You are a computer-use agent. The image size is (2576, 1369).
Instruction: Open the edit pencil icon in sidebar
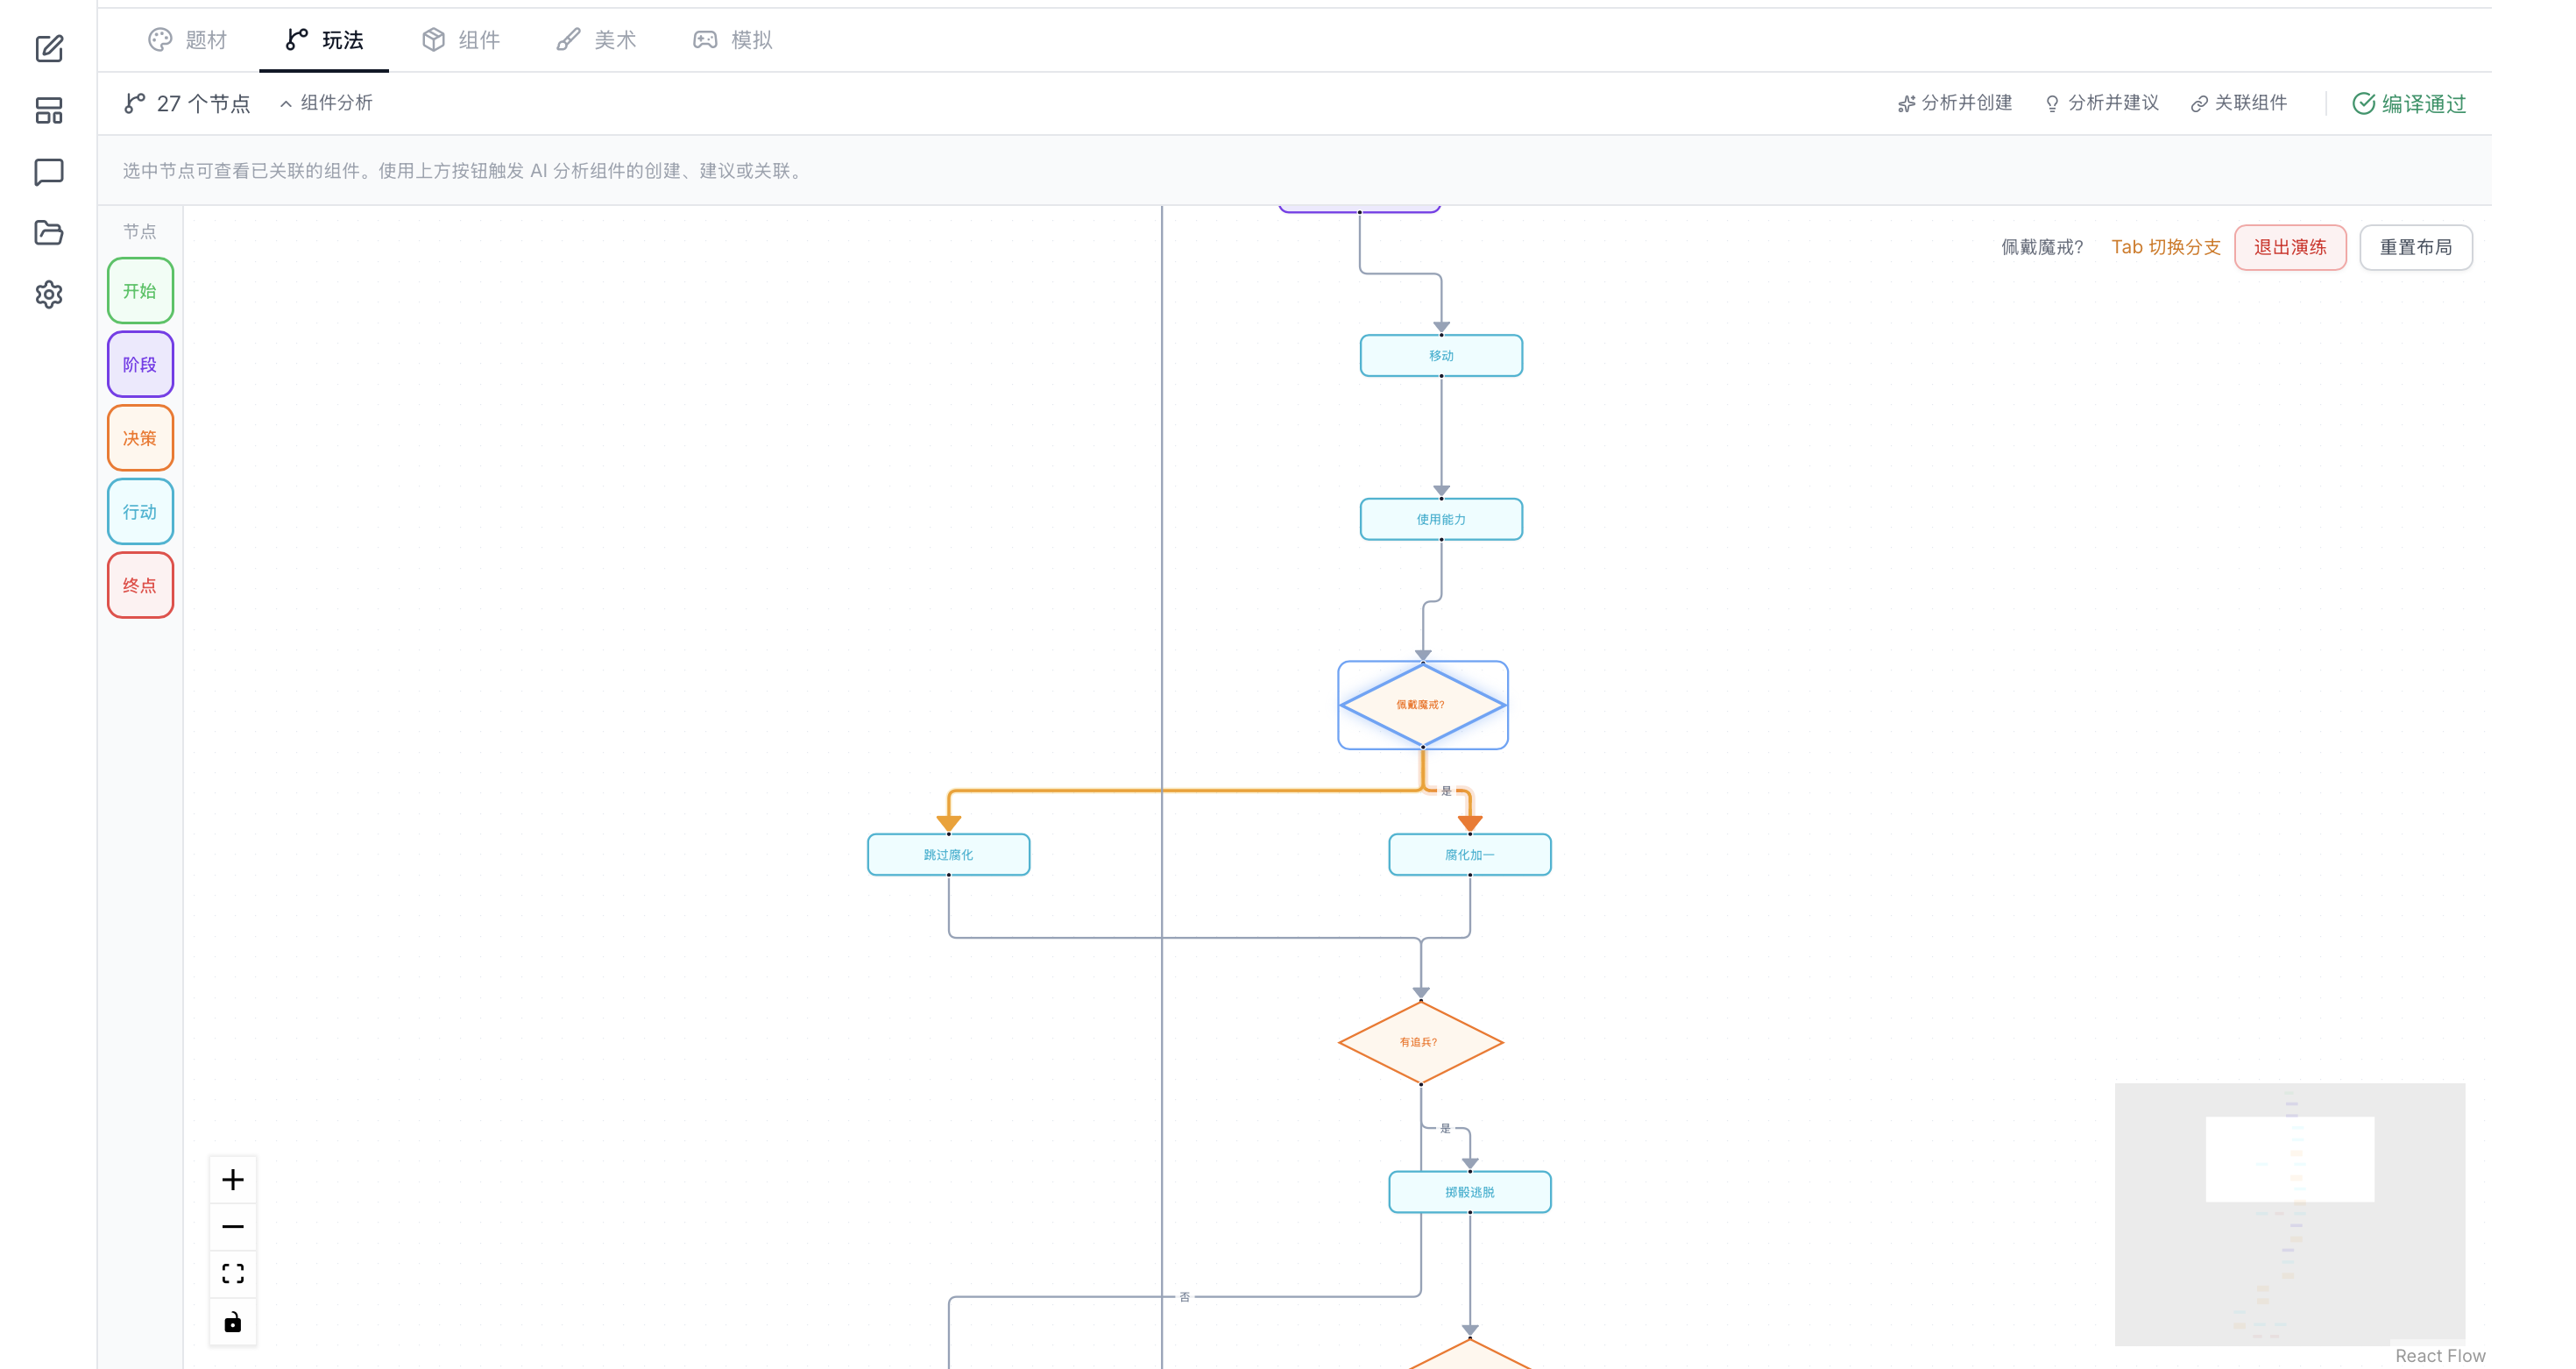(x=49, y=48)
